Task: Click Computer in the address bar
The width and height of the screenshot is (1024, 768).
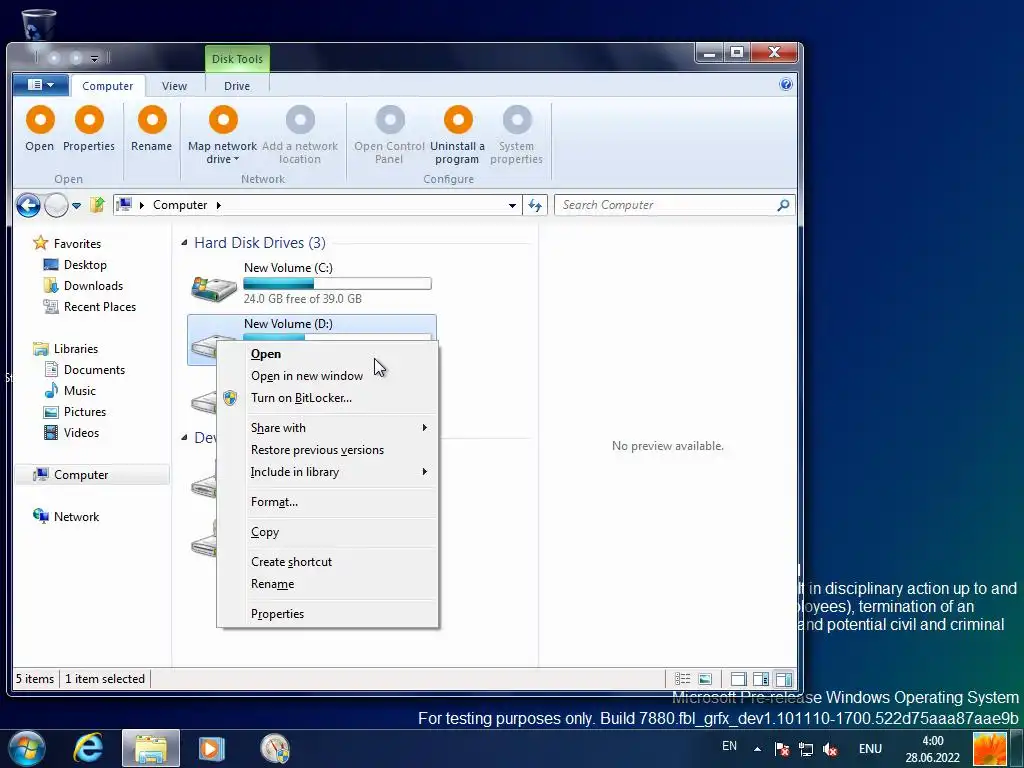Action: pos(180,205)
